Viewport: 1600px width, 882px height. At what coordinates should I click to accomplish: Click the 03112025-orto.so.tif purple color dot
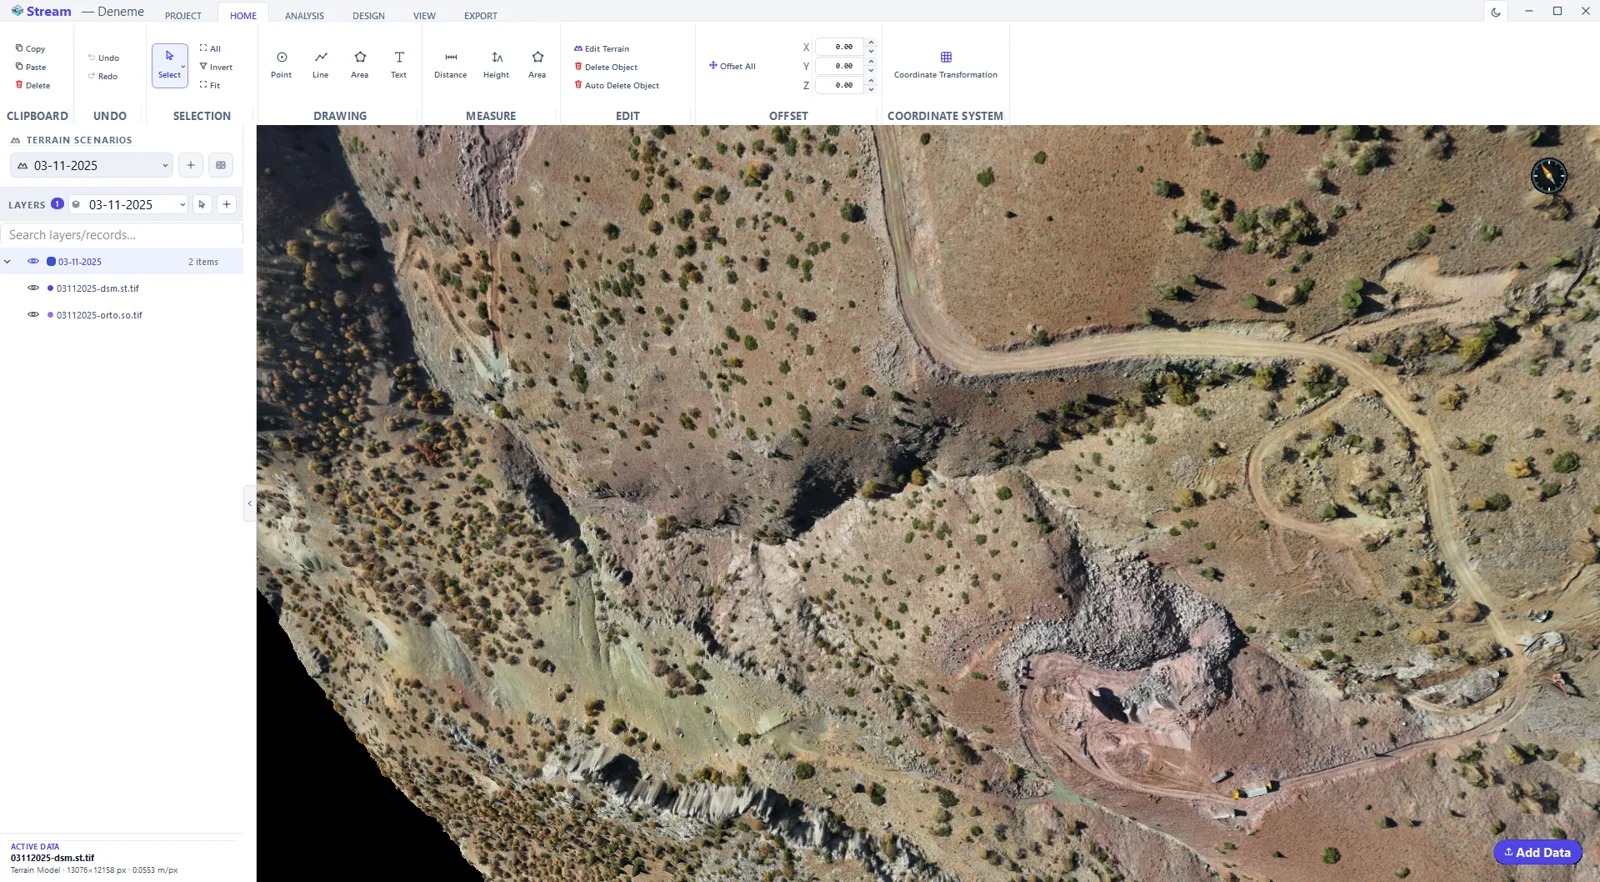[x=50, y=315]
